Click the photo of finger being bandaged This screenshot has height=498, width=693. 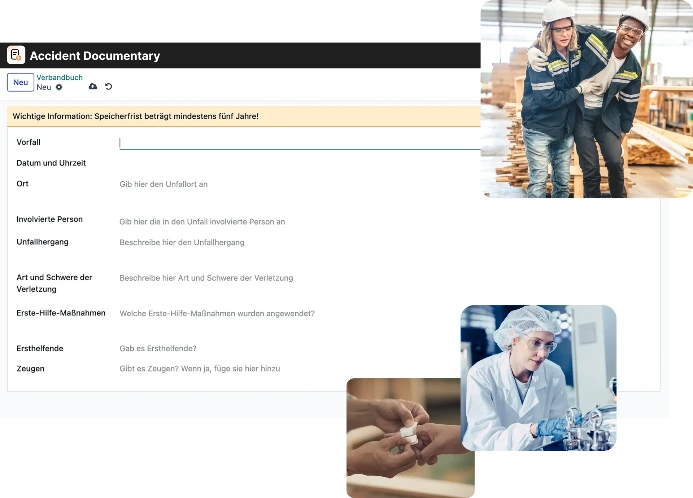[404, 438]
